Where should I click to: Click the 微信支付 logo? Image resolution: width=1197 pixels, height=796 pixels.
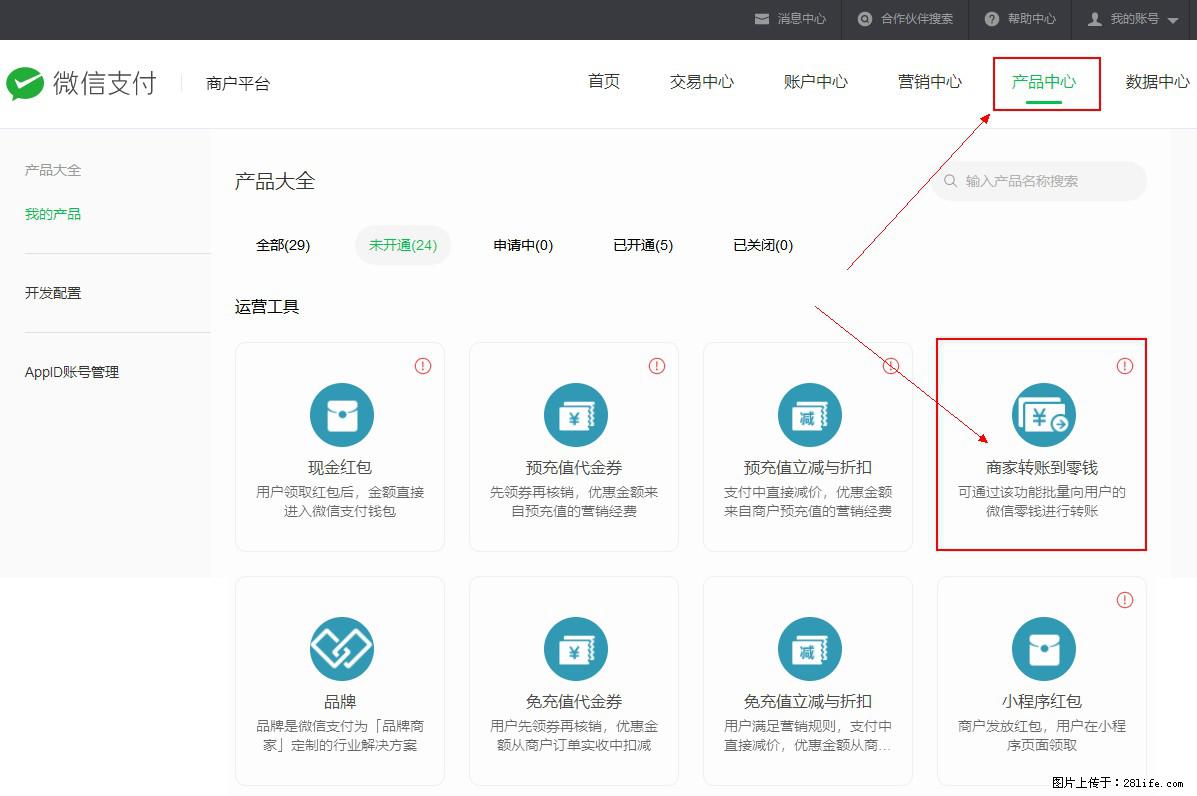[82, 83]
